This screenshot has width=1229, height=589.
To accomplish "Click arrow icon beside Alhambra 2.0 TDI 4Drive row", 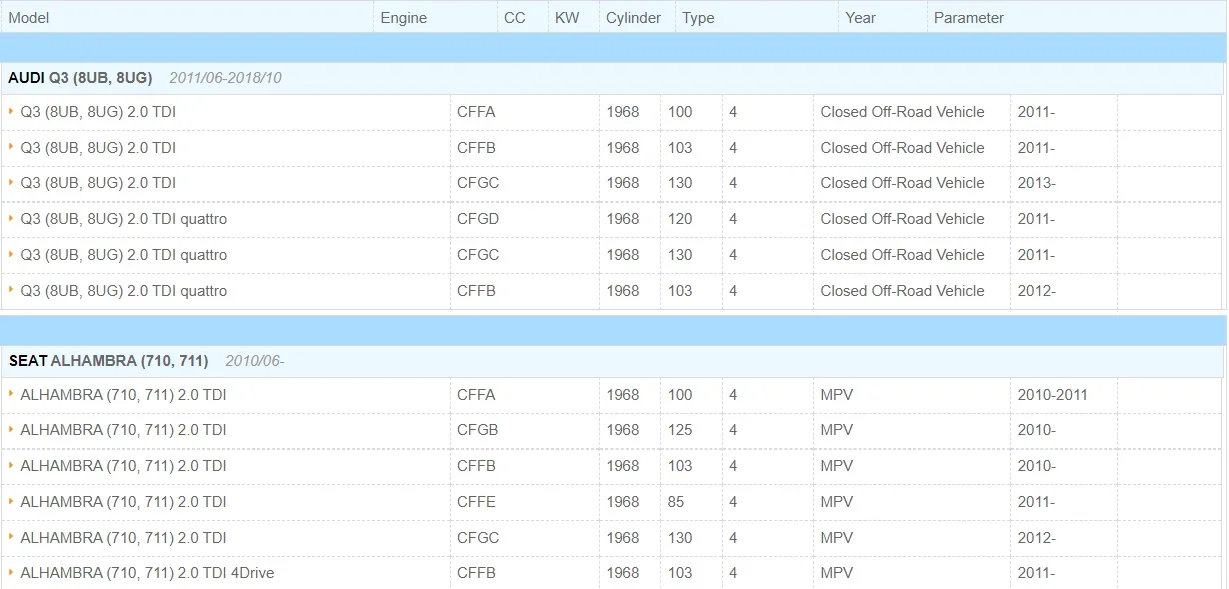I will pos(11,573).
